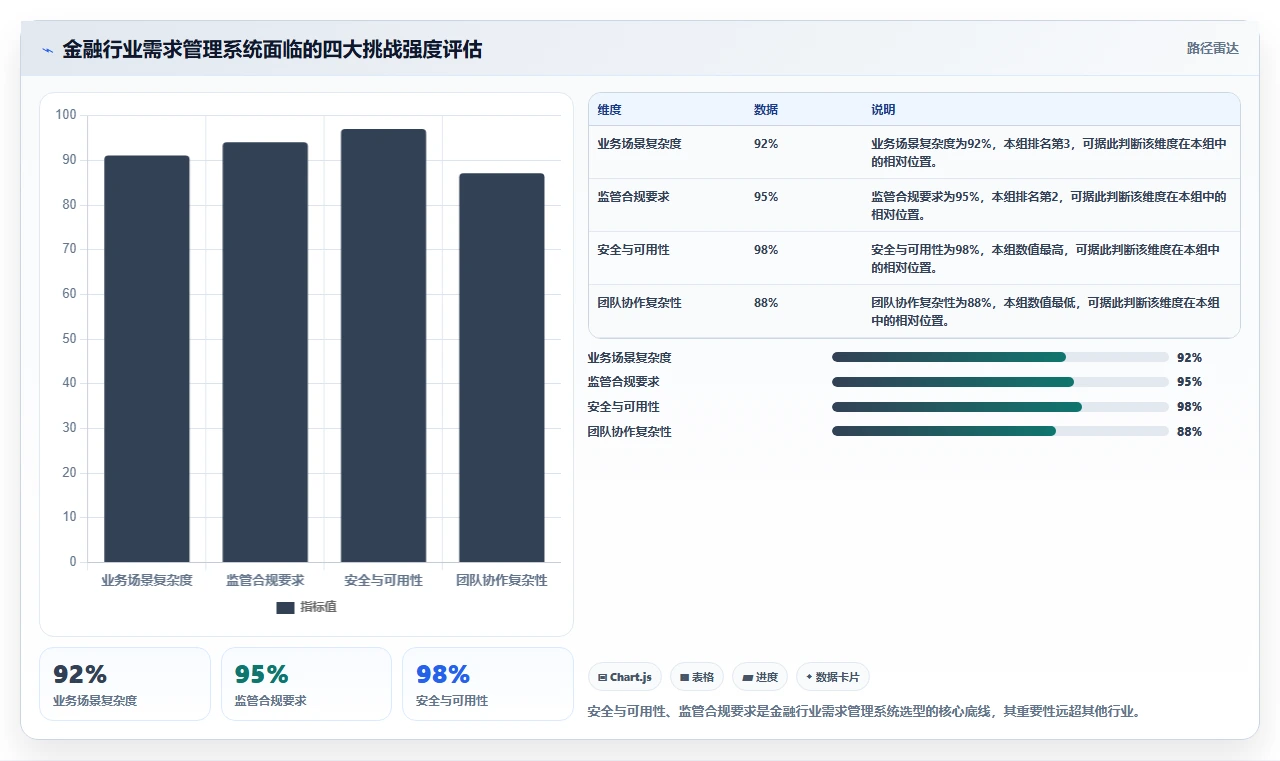Image resolution: width=1280 pixels, height=761 pixels.
Task: Click the 安全与可用性 bar in chart
Action: 383,345
